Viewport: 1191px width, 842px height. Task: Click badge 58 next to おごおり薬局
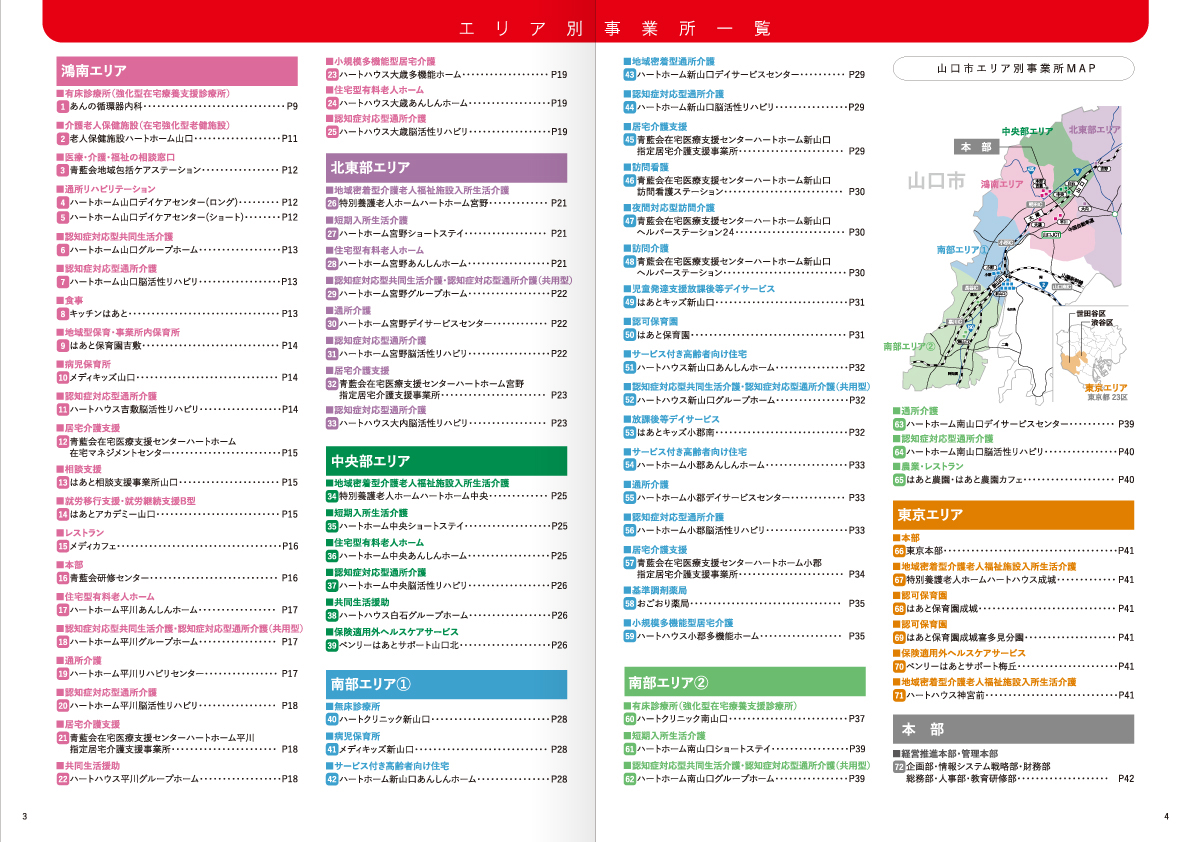(629, 604)
